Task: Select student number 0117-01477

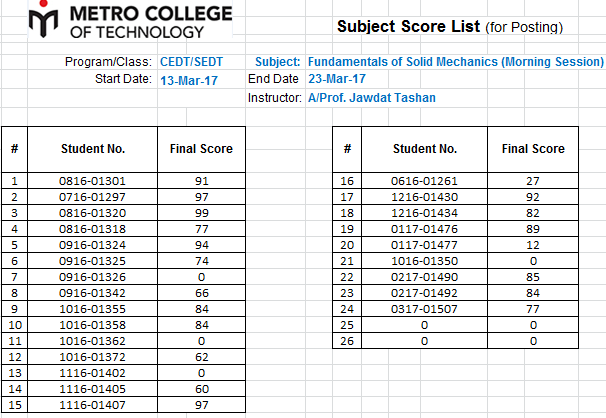Action: click(x=424, y=245)
